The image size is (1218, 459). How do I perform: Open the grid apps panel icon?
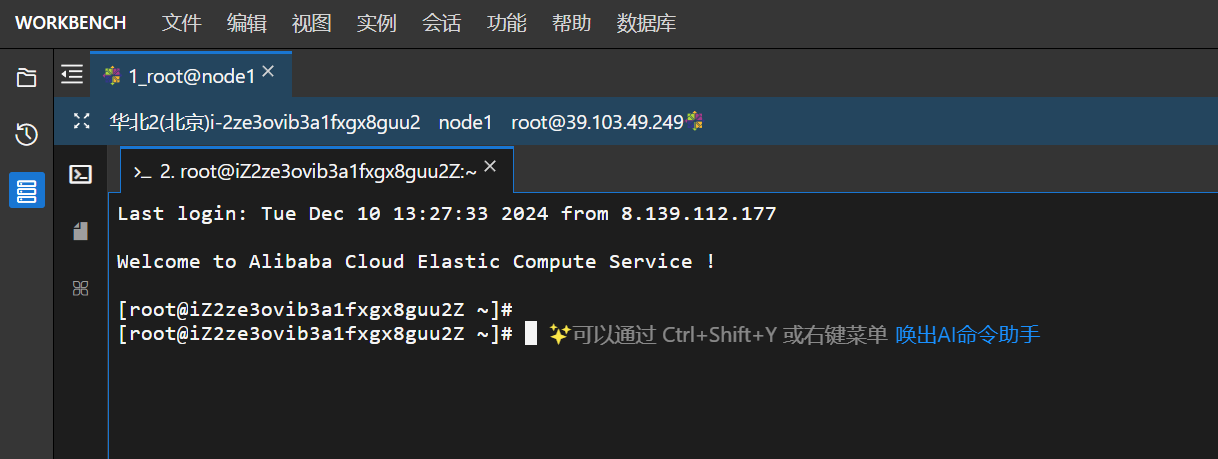[81, 288]
